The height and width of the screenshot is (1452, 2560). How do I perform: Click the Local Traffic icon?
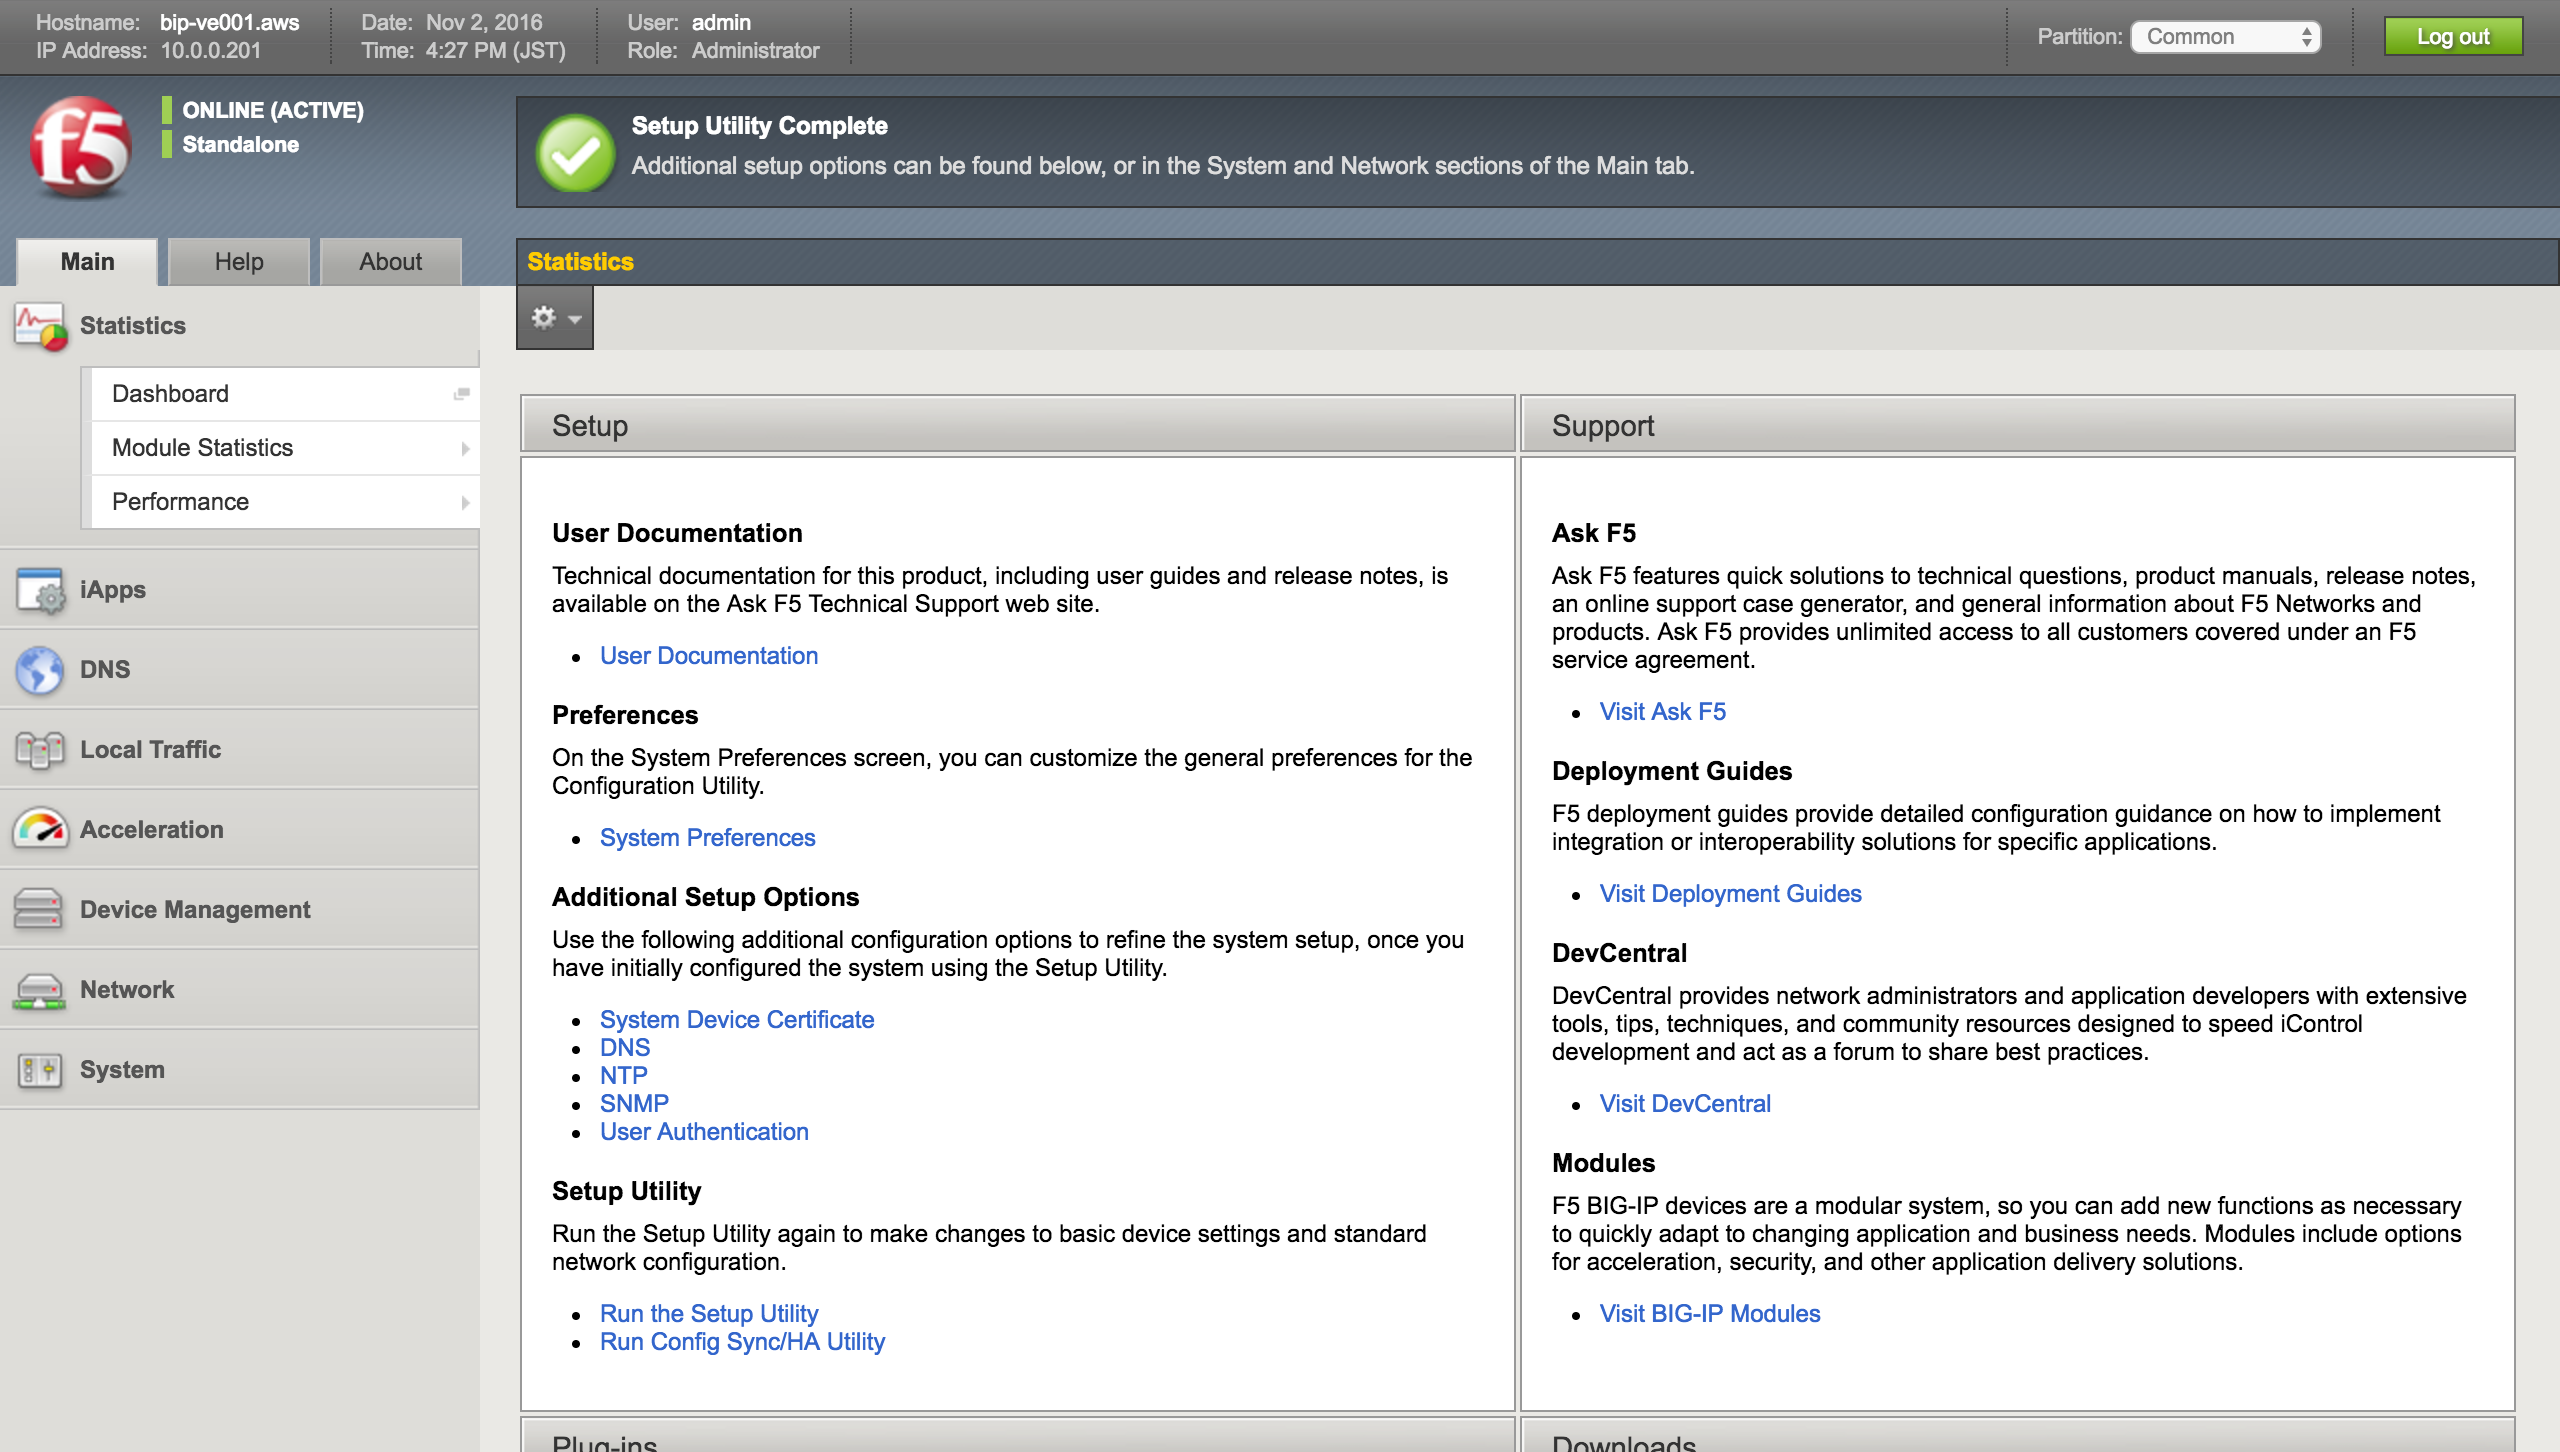40,750
